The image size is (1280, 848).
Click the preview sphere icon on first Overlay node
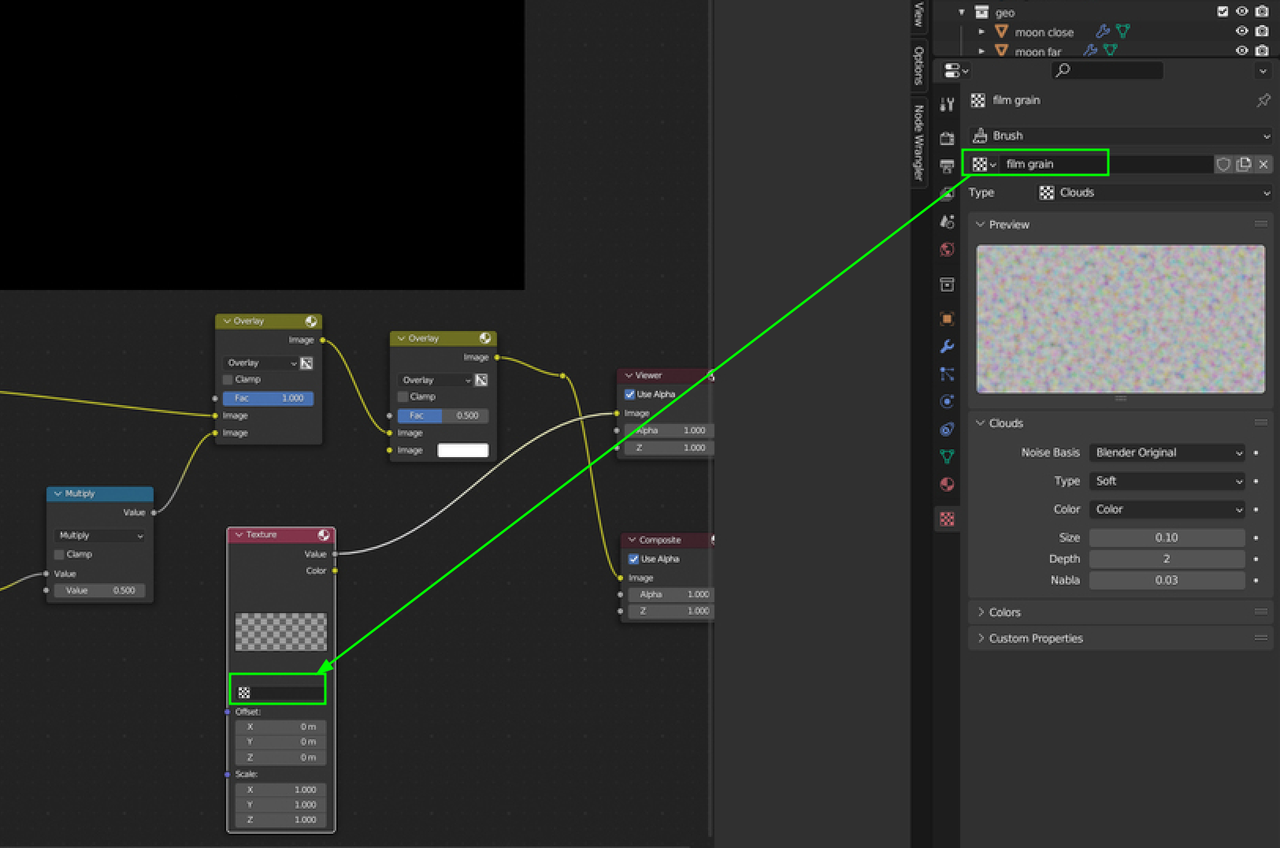click(311, 321)
